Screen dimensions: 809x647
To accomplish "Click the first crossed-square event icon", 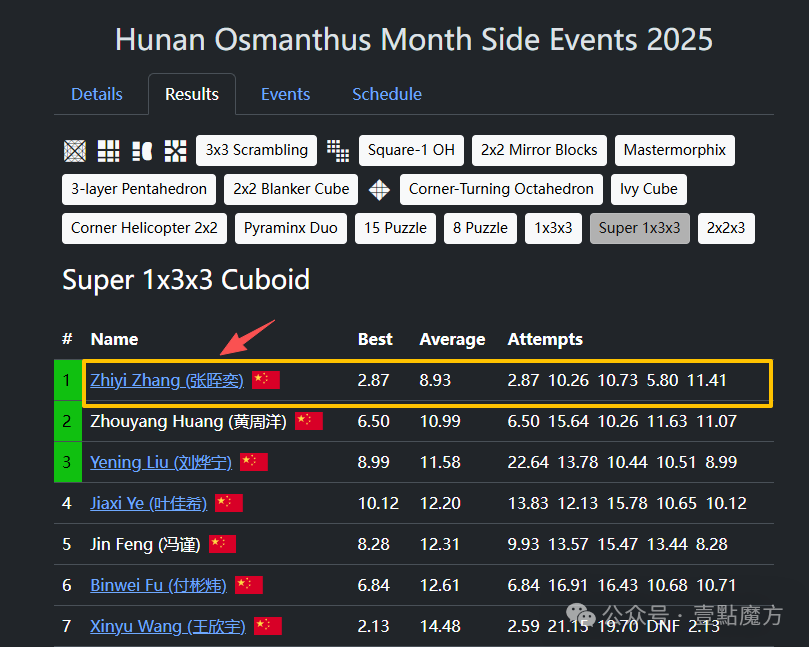I will coord(75,151).
